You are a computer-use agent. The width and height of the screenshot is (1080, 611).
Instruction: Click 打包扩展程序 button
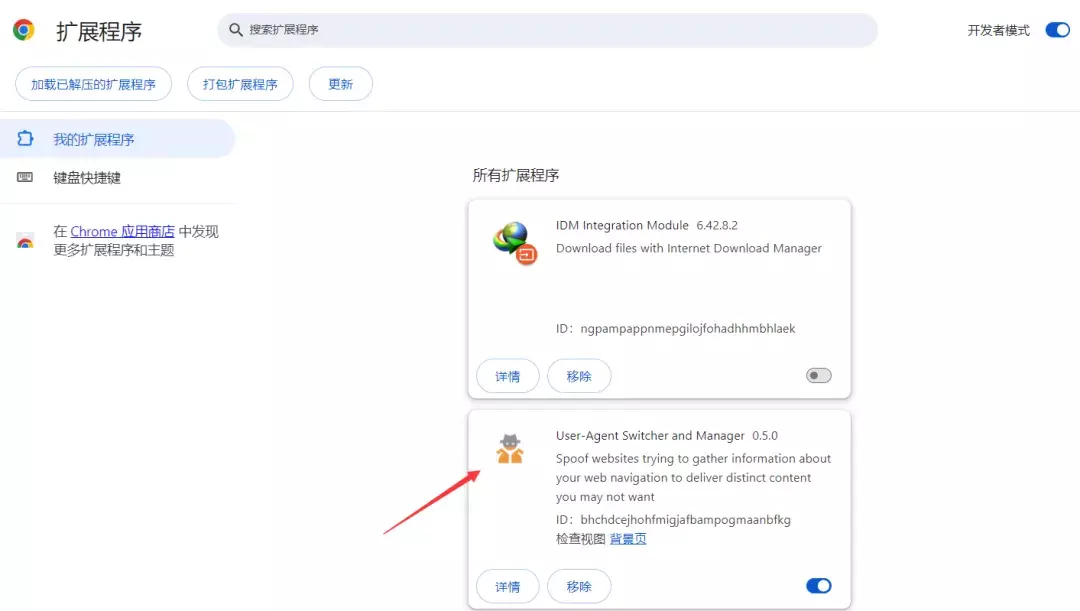tap(240, 84)
